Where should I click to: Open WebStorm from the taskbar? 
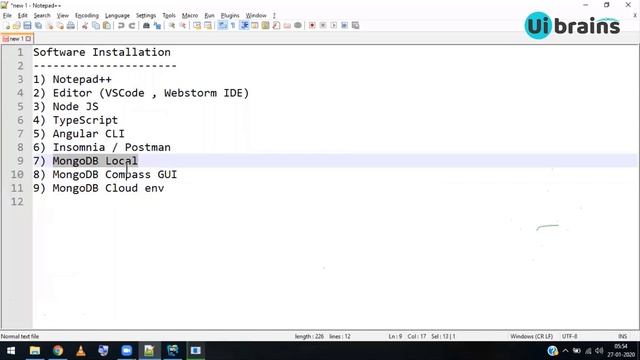tap(173, 351)
